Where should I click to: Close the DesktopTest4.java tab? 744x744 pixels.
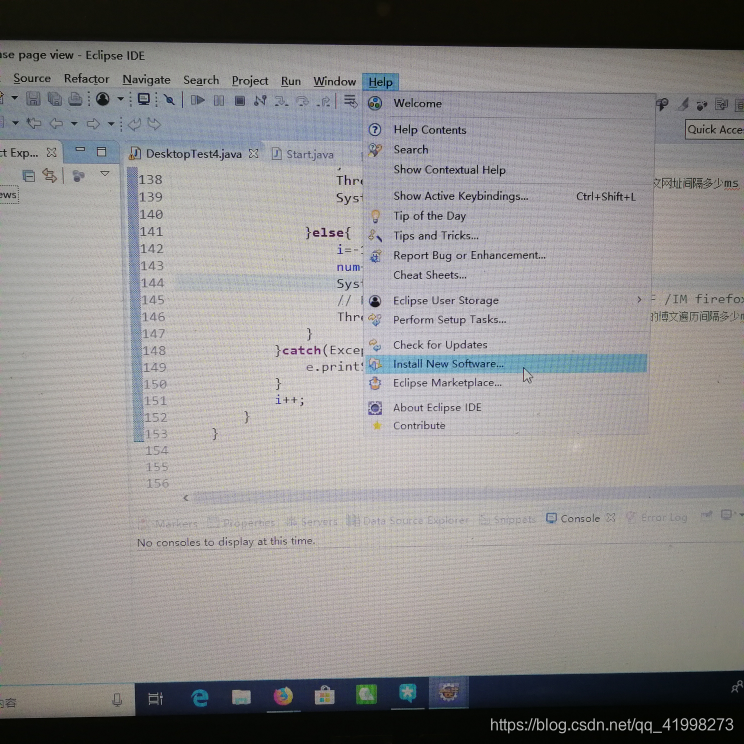254,154
